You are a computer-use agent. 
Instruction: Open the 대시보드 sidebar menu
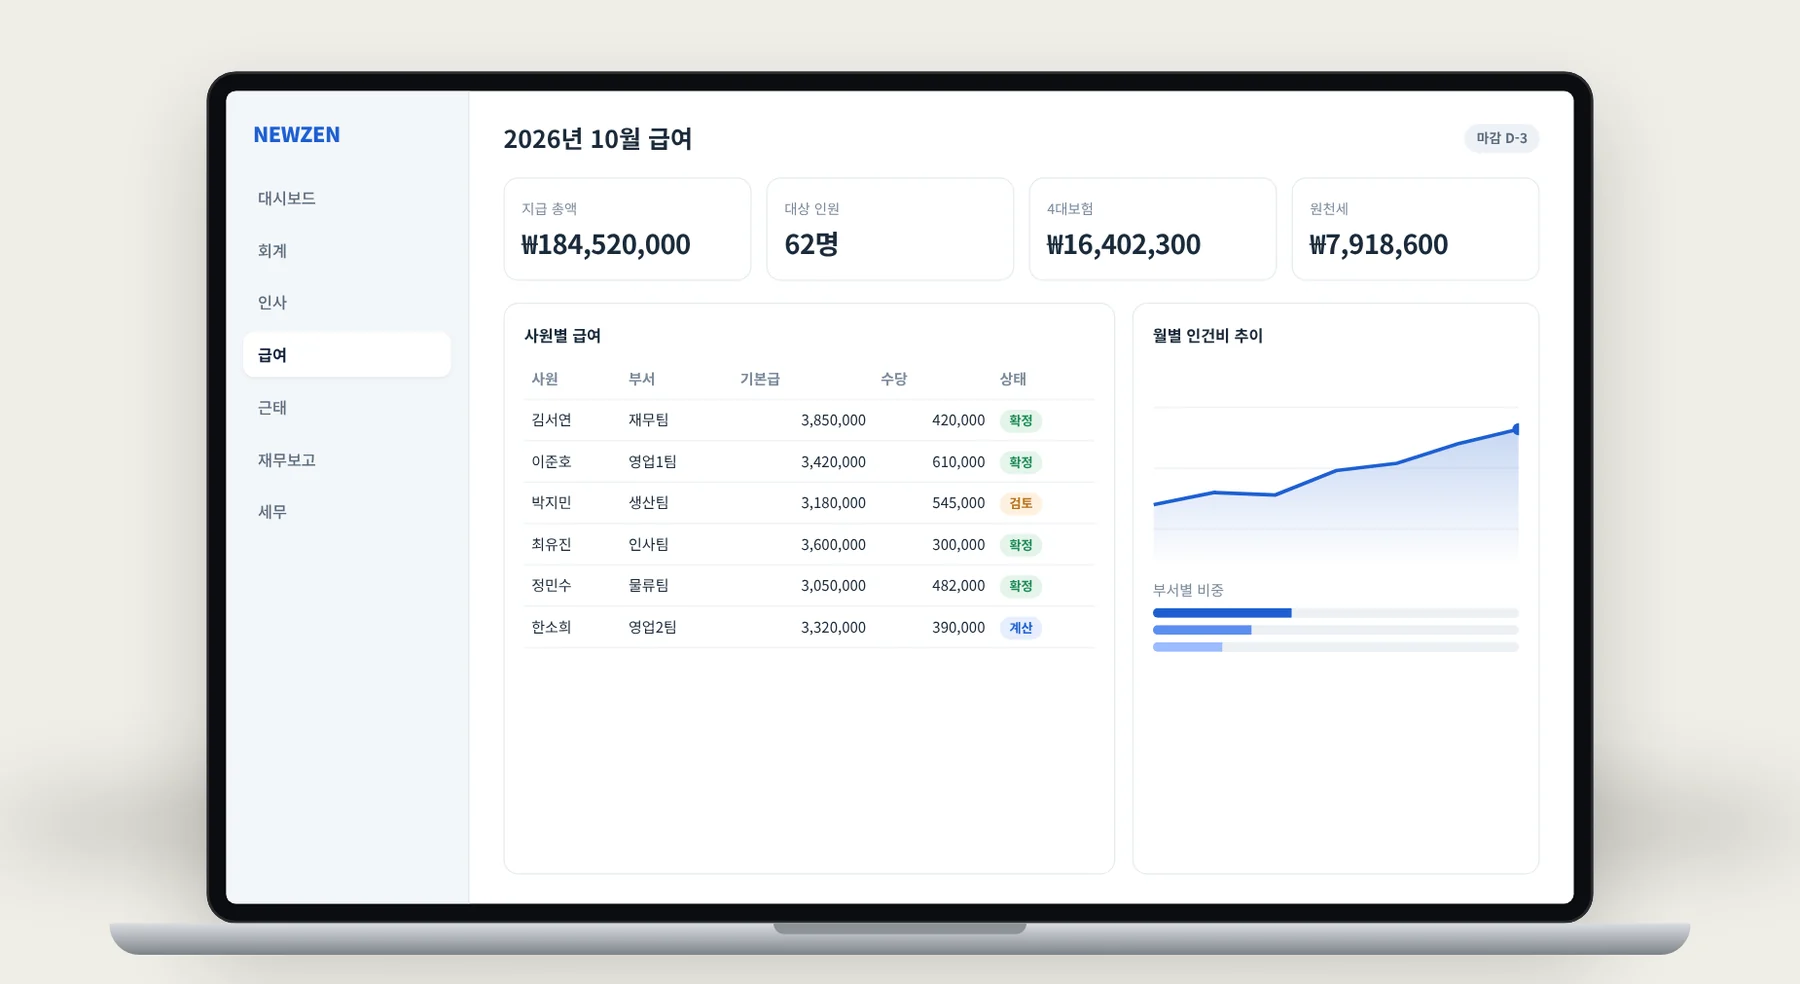(x=346, y=198)
